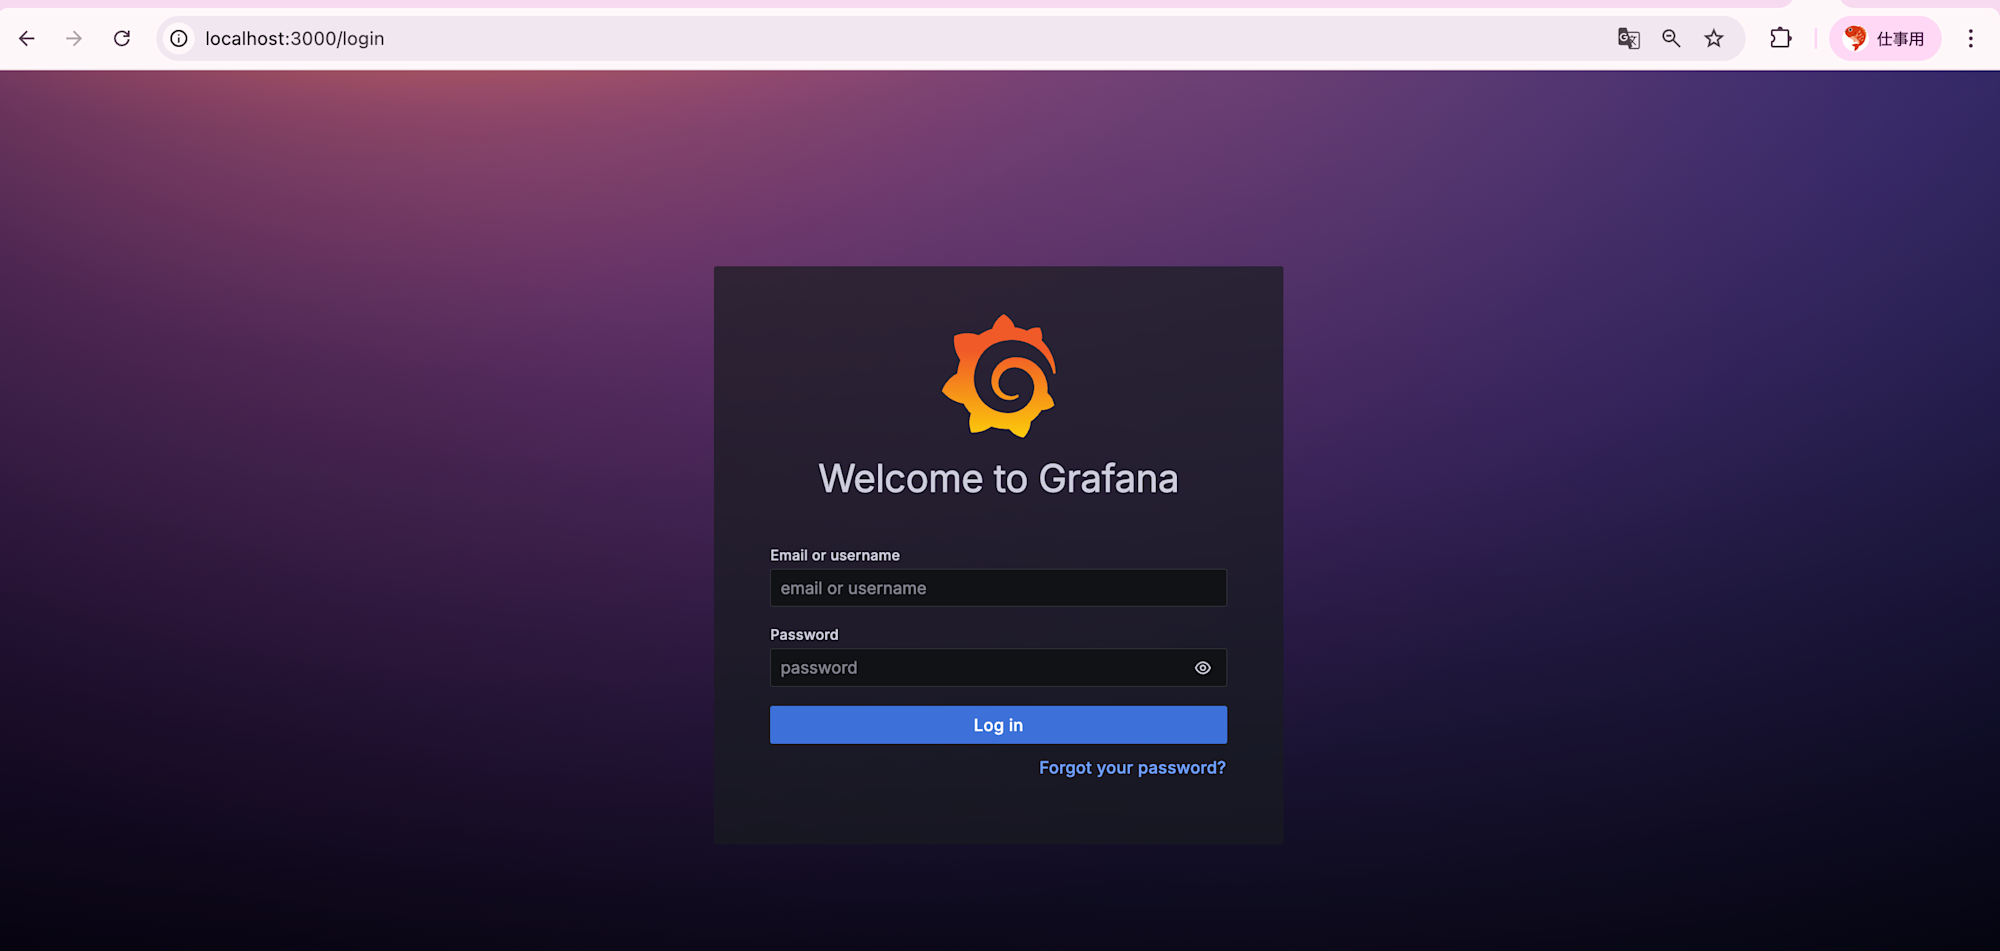This screenshot has width=2000, height=951.
Task: Open the 仕事用 Chrome profile menu
Action: tap(1885, 39)
